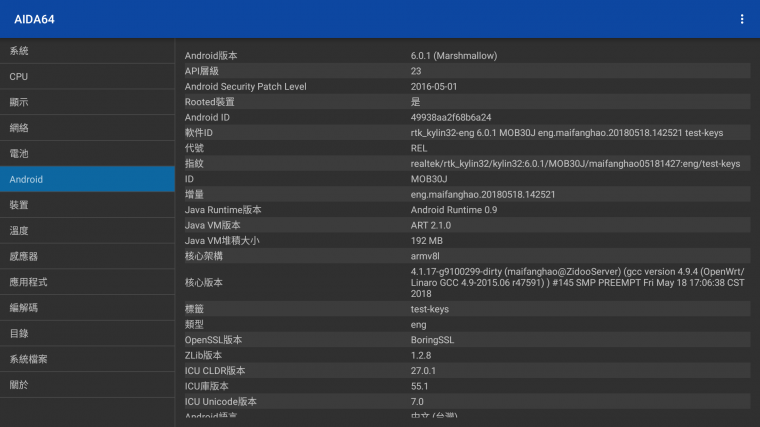This screenshot has width=760, height=427.
Task: Select the ZLib版本 label
Action: tap(203, 355)
